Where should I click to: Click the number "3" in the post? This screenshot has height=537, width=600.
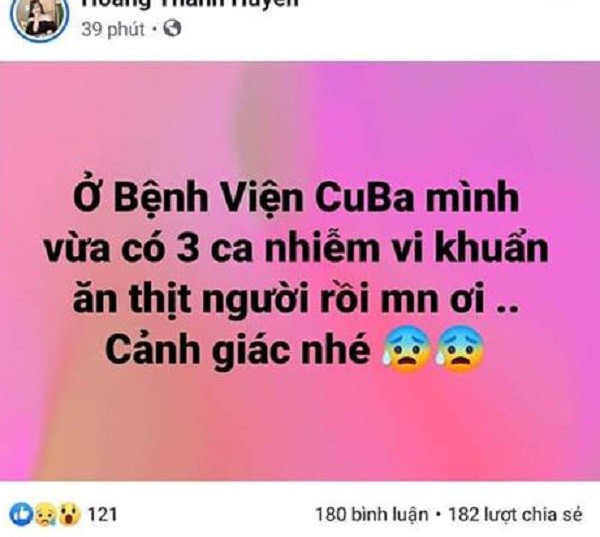point(188,250)
